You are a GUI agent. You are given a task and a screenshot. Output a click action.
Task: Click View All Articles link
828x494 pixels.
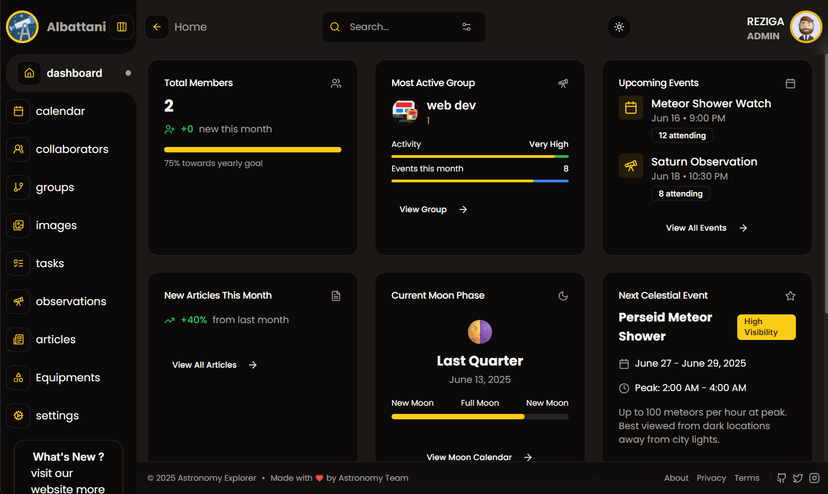click(x=214, y=365)
